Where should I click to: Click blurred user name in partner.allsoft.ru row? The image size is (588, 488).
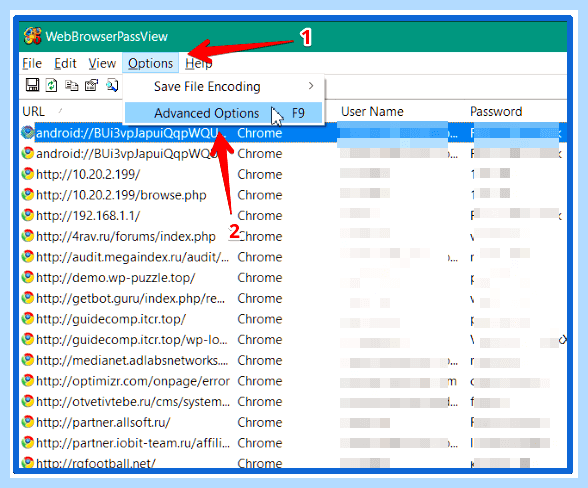pyautogui.click(x=365, y=423)
